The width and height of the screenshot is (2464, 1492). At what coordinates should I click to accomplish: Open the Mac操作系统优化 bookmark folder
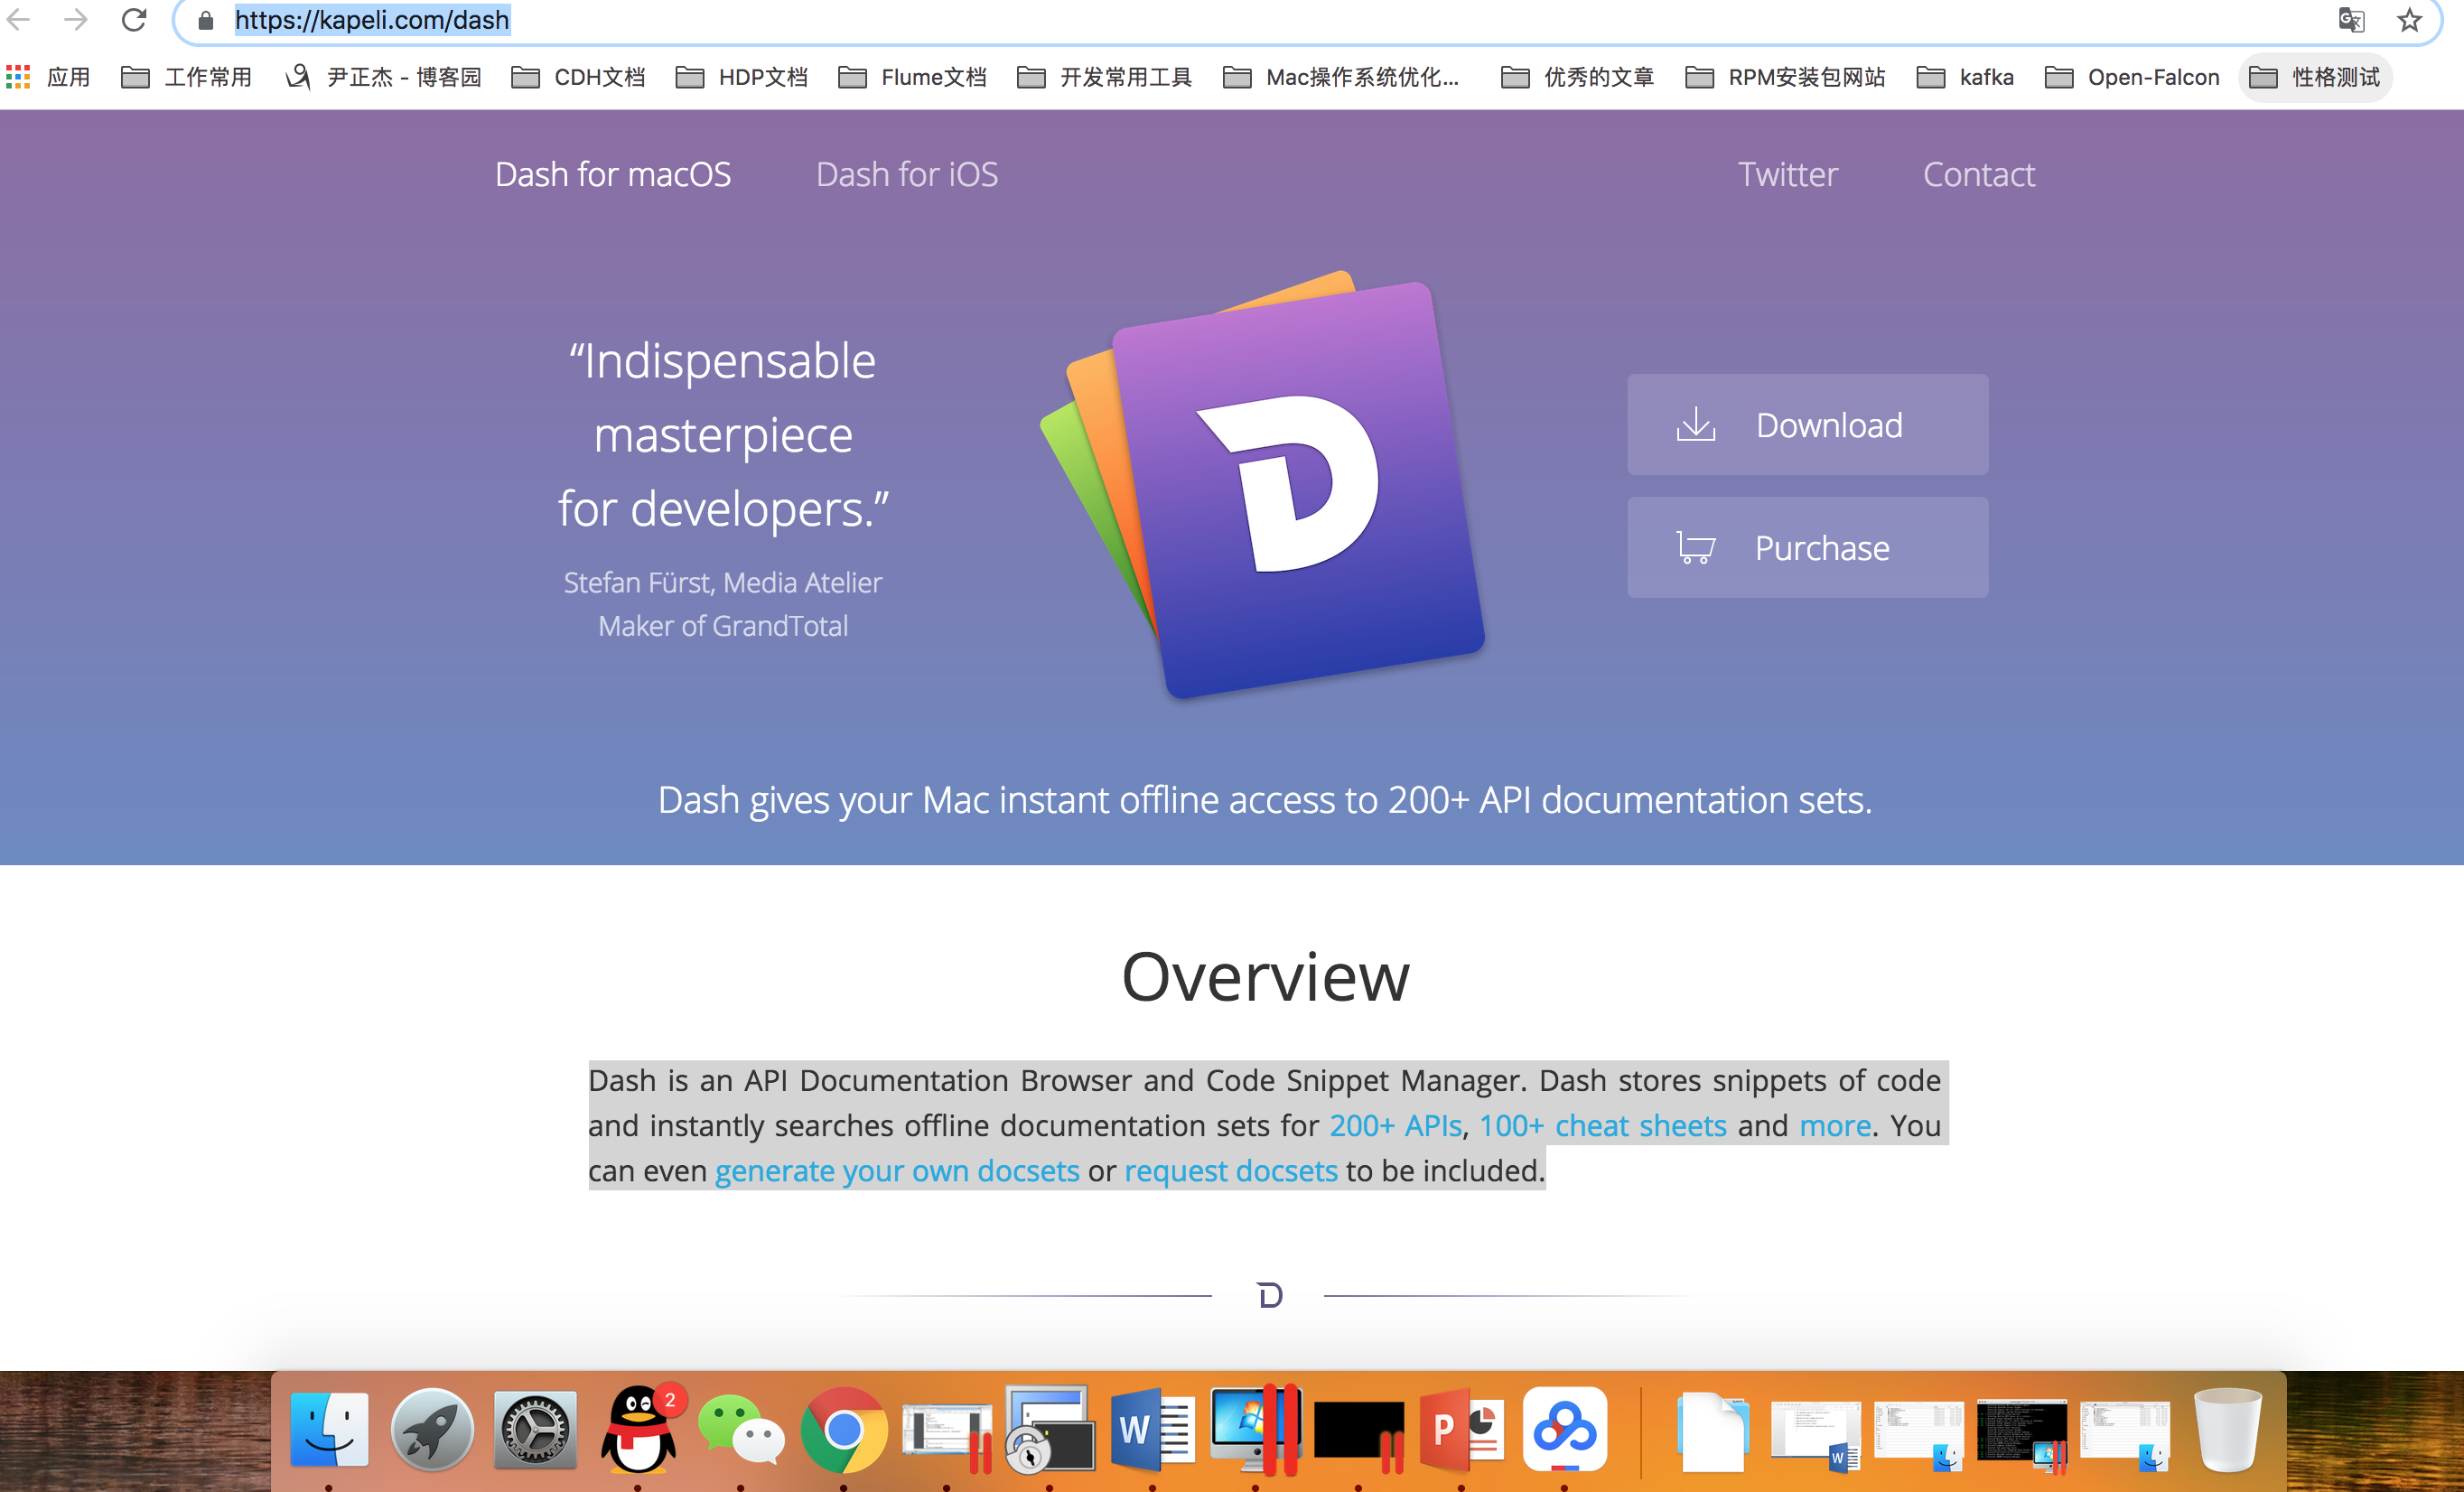click(1341, 77)
